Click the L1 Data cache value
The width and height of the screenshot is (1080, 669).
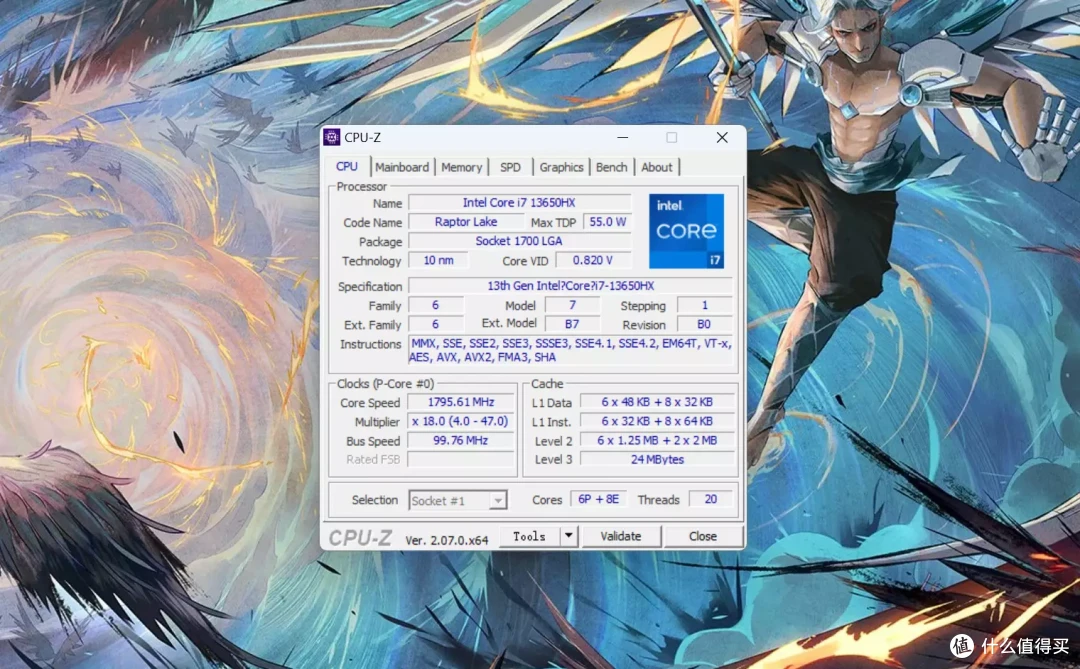click(657, 402)
